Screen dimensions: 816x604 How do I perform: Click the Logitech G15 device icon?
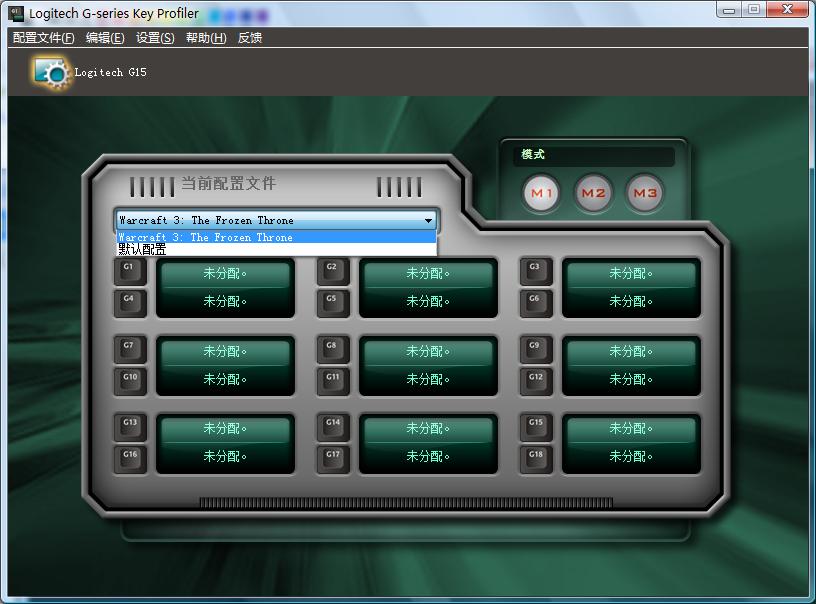click(50, 73)
